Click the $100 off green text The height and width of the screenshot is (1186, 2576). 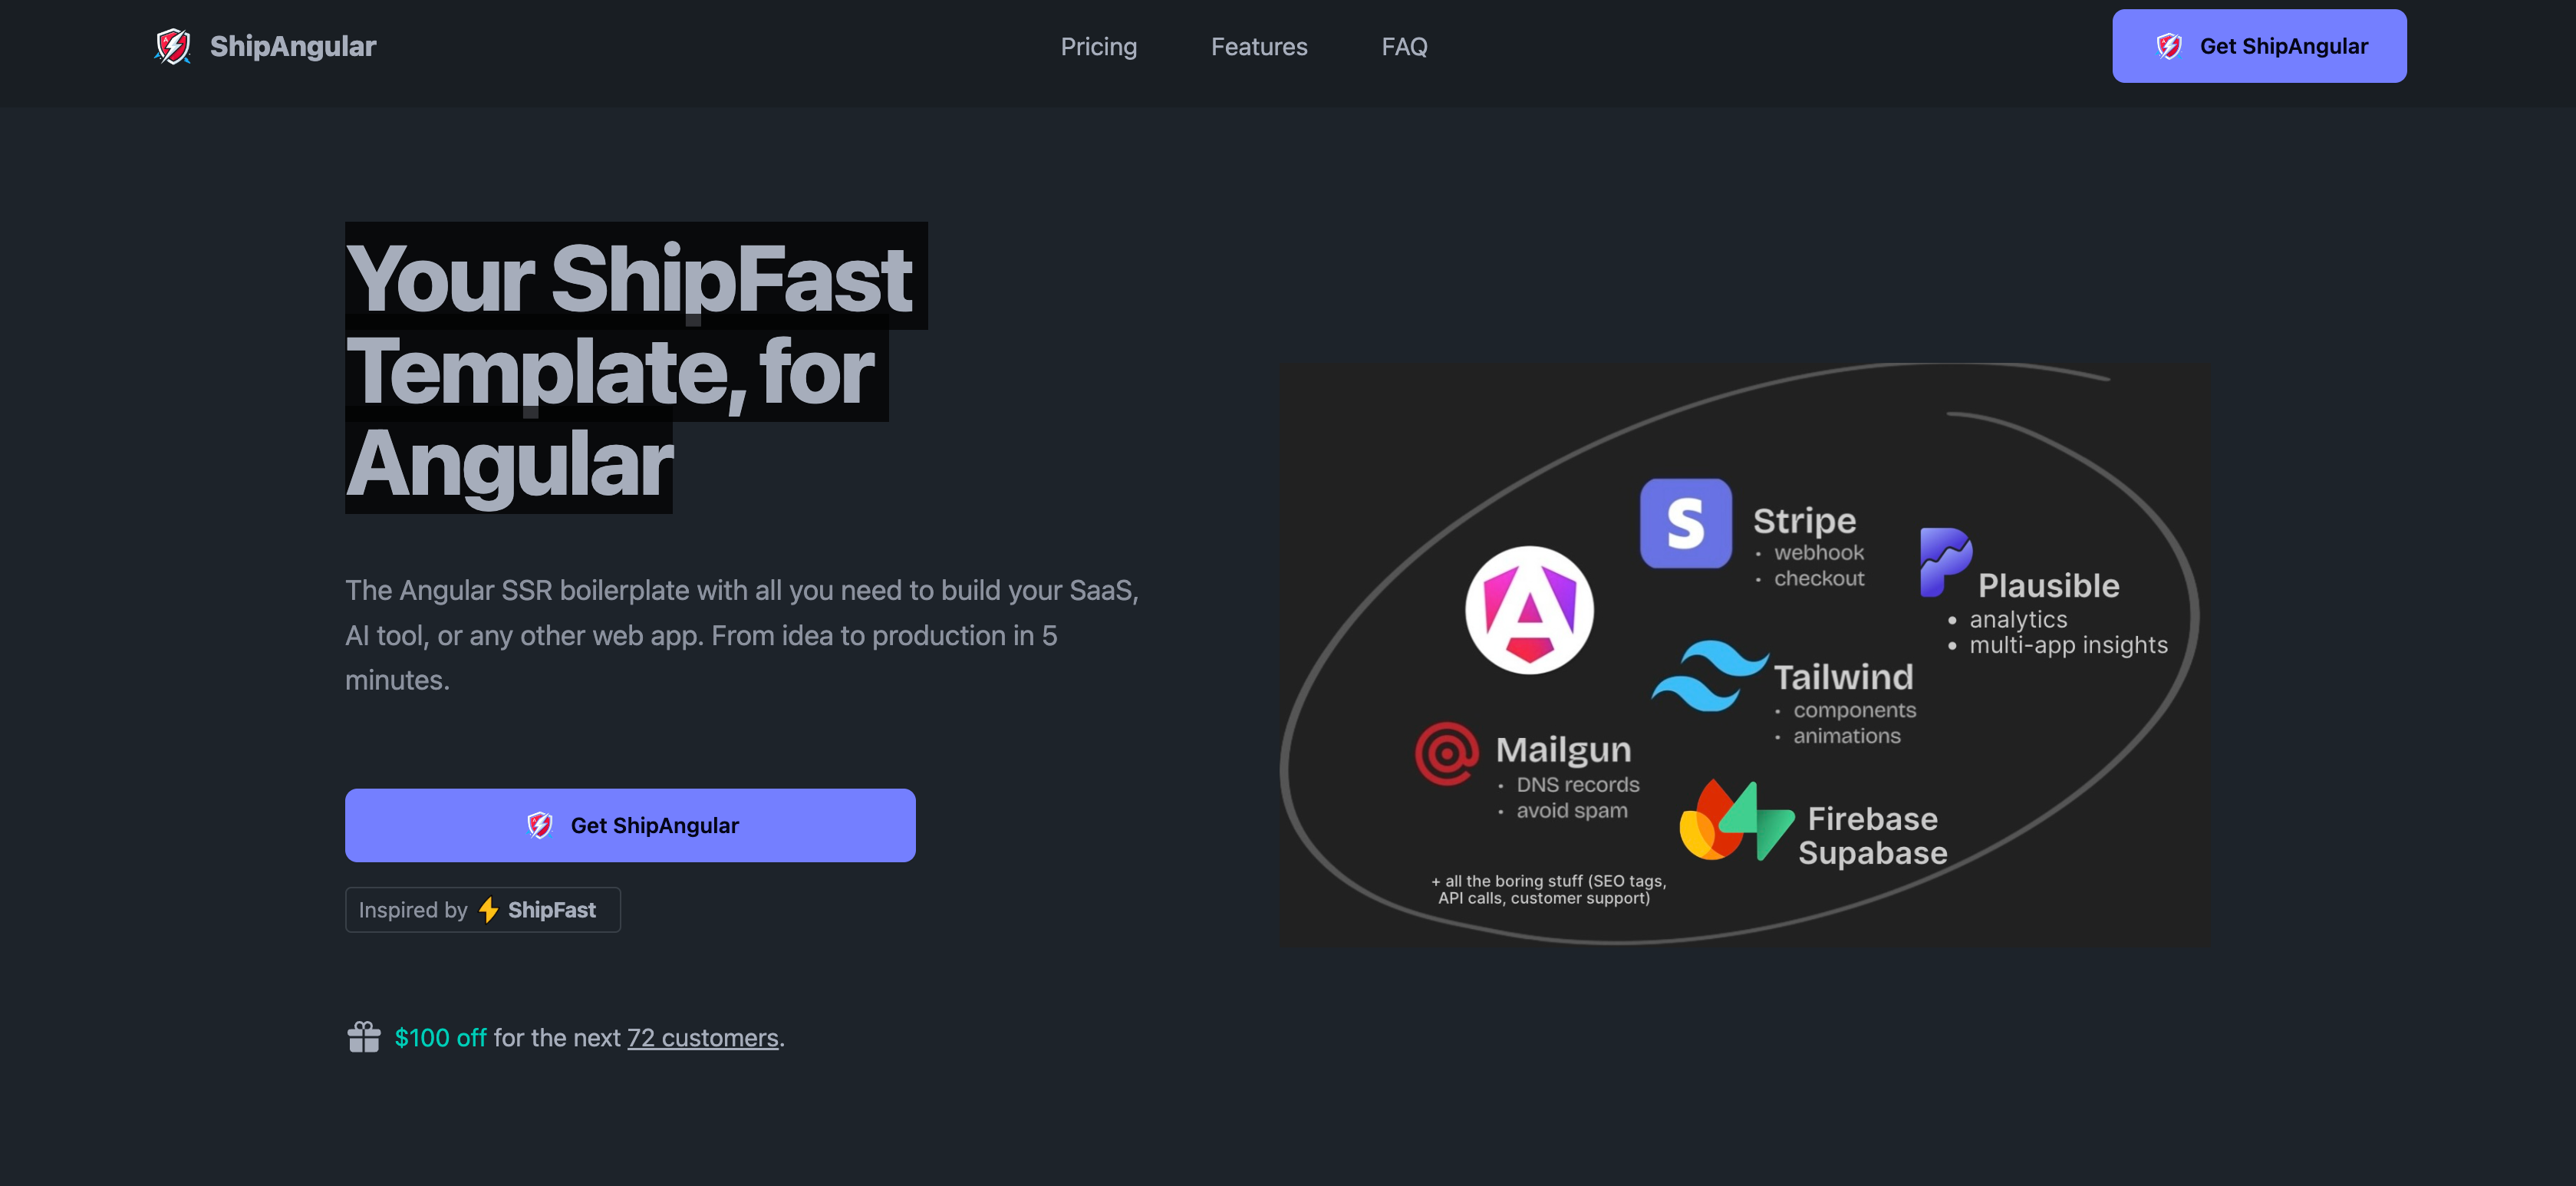pyautogui.click(x=440, y=1038)
